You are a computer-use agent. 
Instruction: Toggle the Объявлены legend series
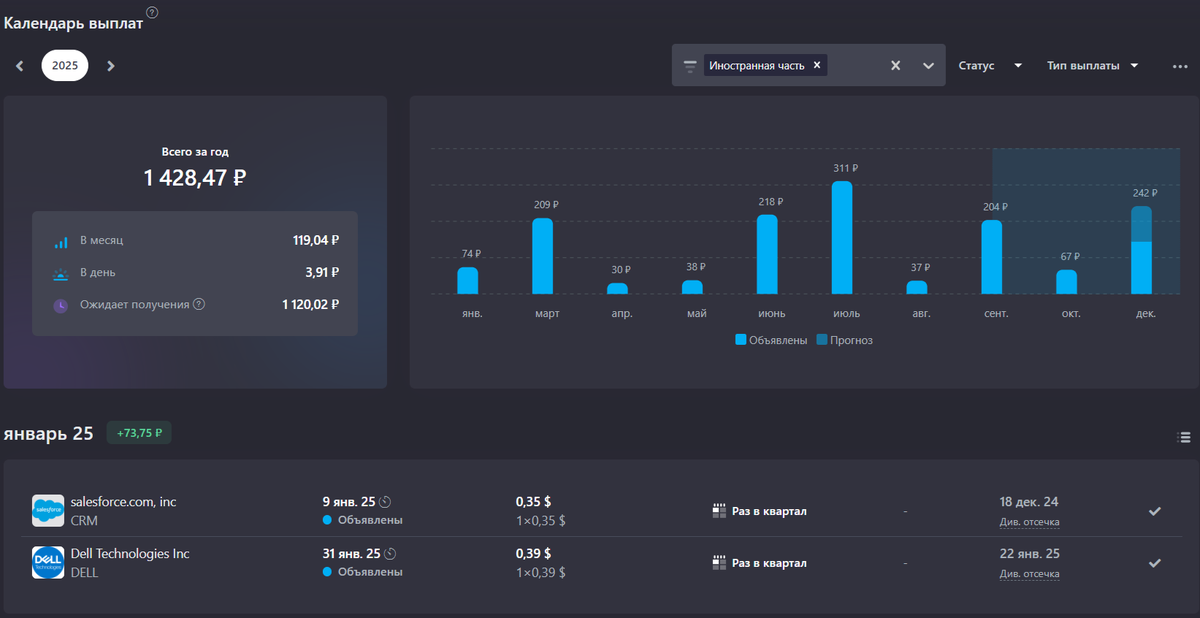tap(771, 340)
